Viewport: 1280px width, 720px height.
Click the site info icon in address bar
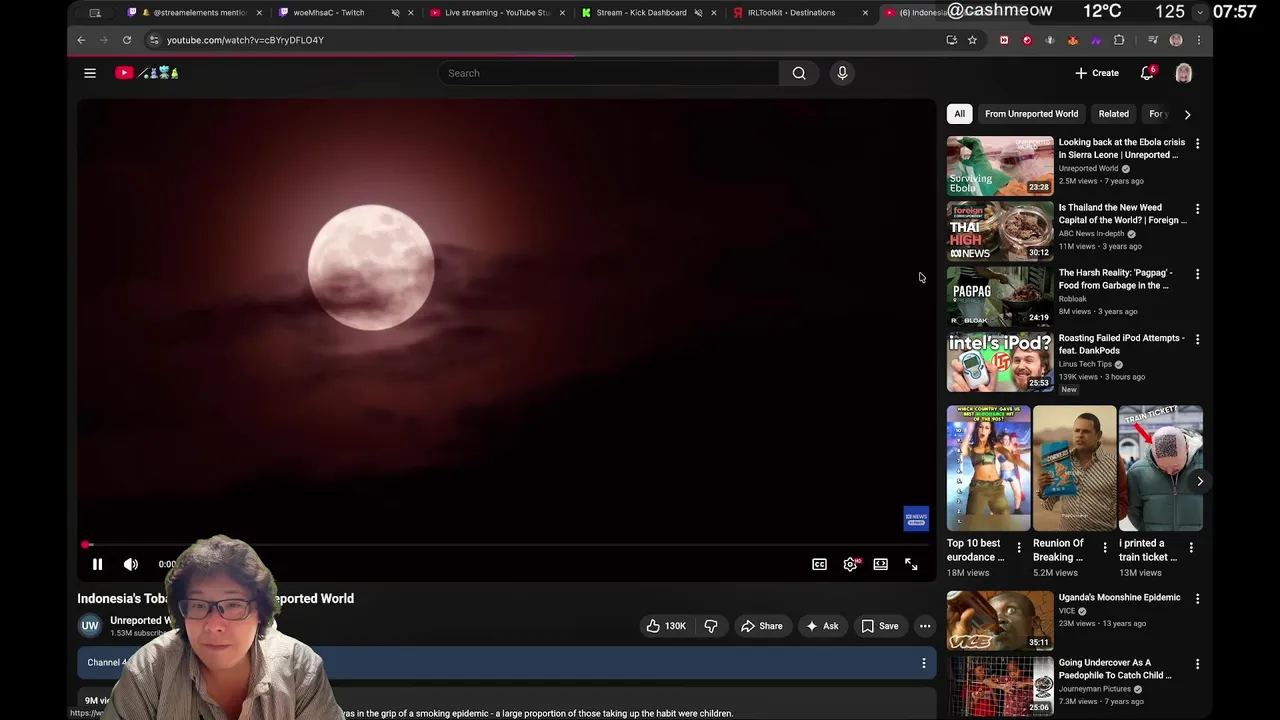153,40
